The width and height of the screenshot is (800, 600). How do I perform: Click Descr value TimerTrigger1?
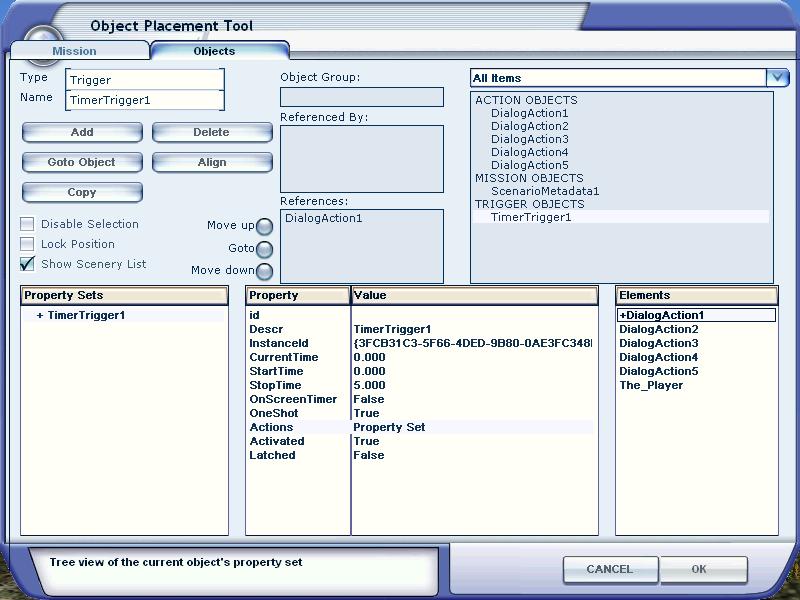tap(392, 330)
